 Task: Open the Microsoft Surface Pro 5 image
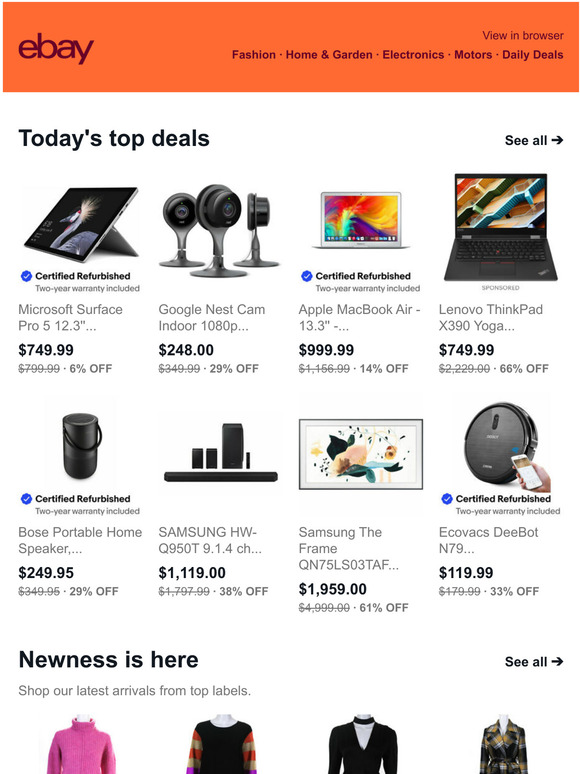[80, 224]
